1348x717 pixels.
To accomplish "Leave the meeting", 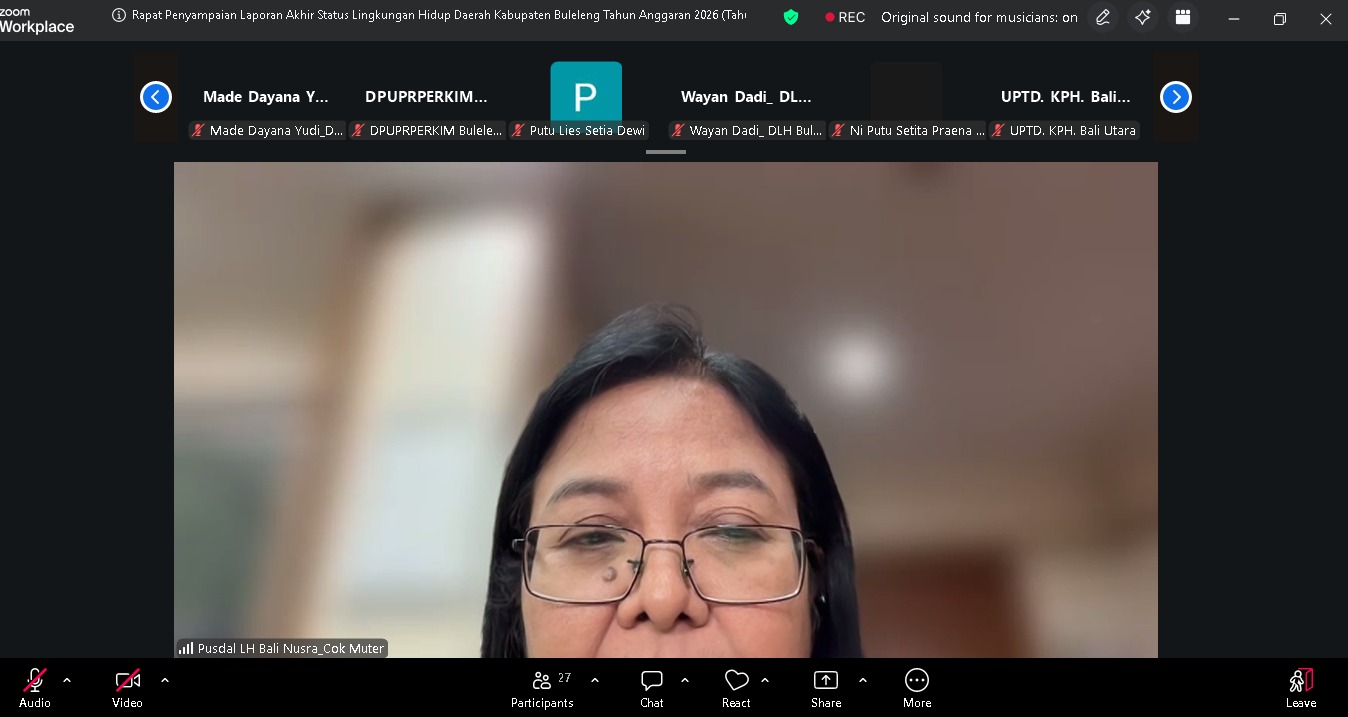I will click(x=1300, y=687).
